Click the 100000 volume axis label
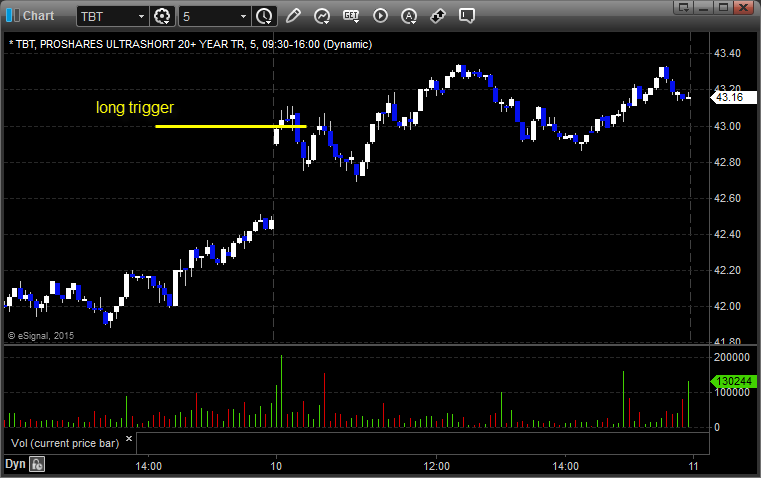The image size is (761, 478). (731, 393)
